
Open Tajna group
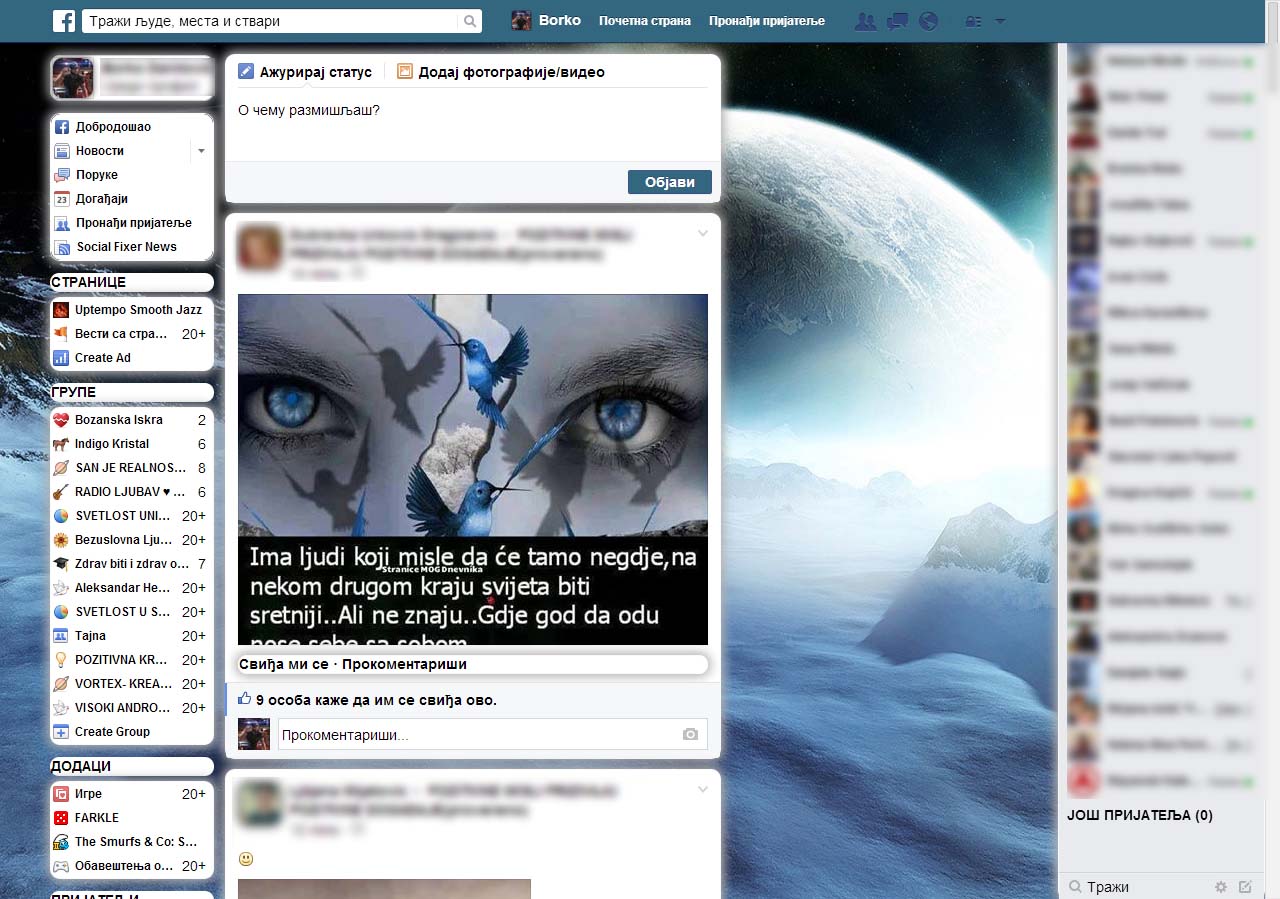[131, 636]
